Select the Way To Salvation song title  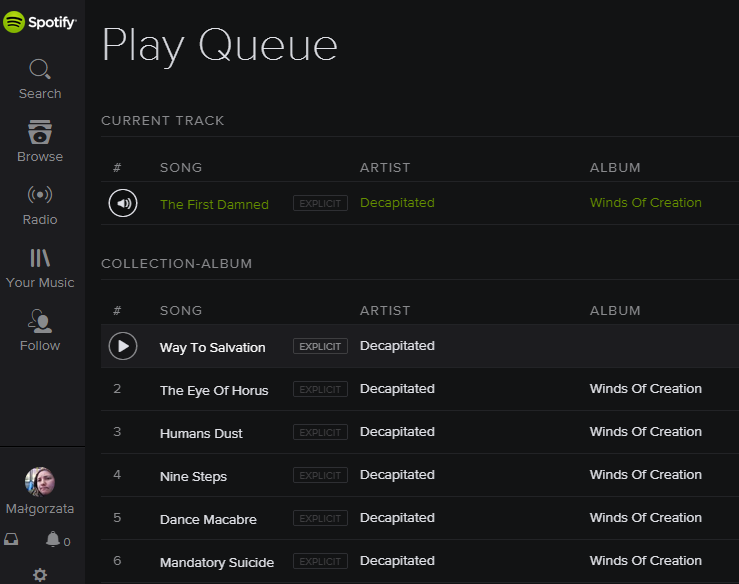pyautogui.click(x=212, y=347)
